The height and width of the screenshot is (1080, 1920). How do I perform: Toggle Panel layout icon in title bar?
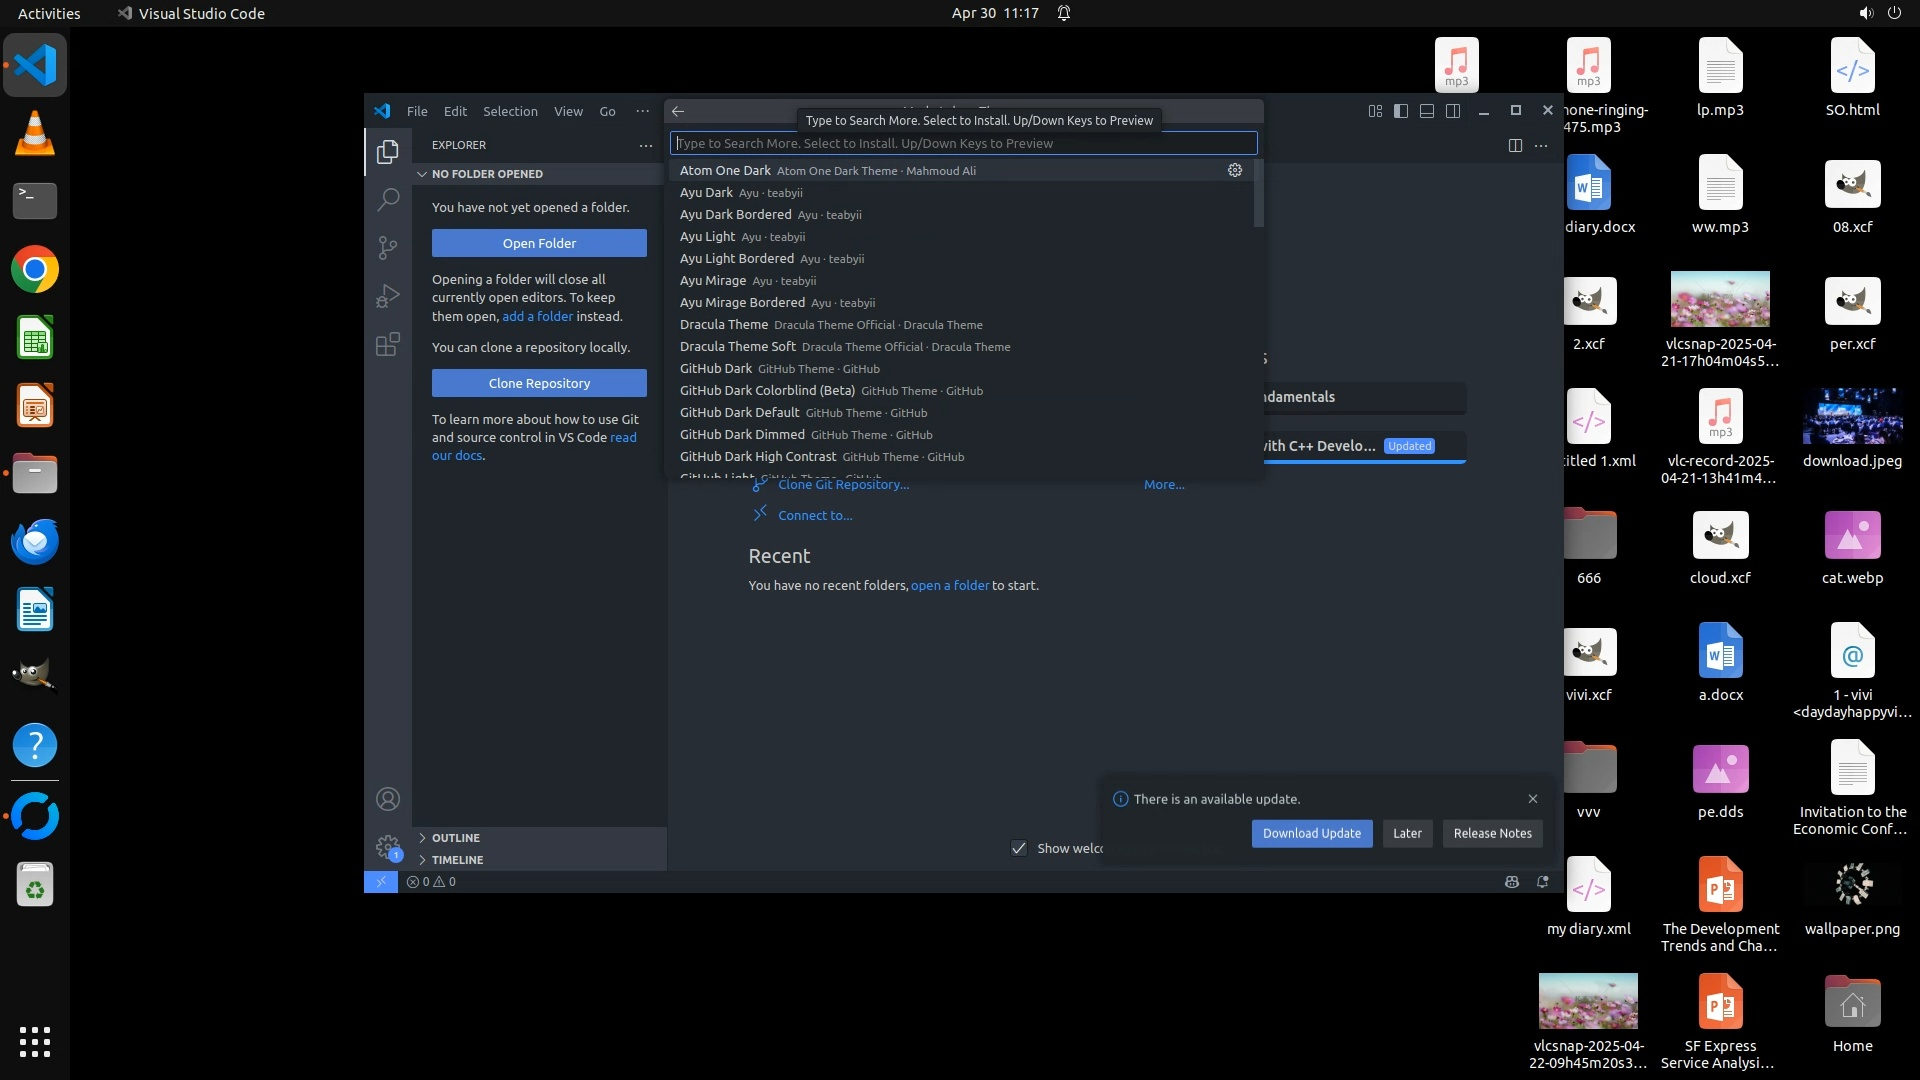(x=1427, y=111)
